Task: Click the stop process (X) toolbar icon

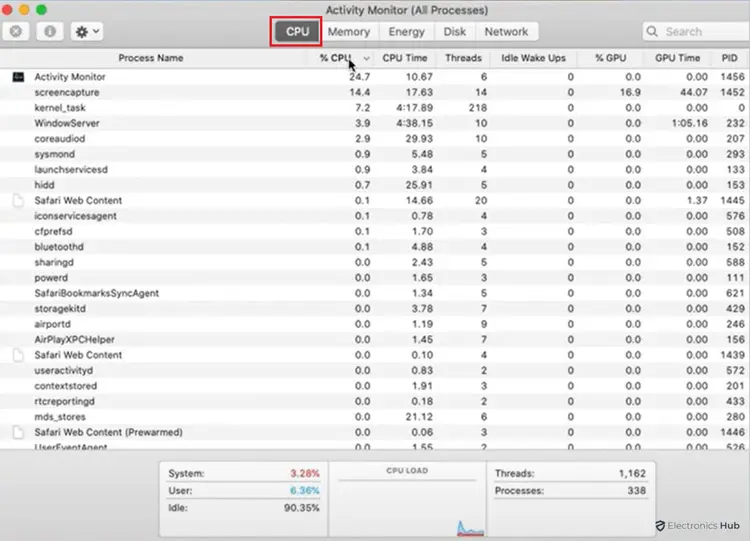Action: coord(16,32)
